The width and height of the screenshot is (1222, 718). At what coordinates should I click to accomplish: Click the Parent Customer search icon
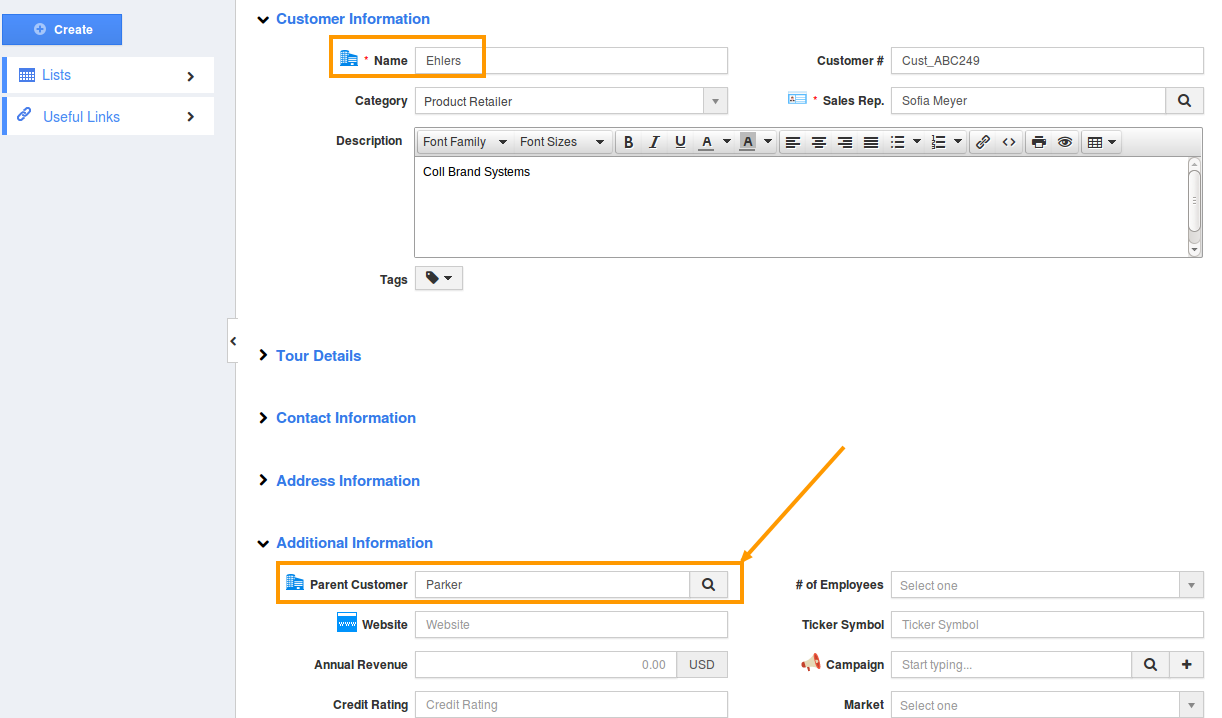709,585
